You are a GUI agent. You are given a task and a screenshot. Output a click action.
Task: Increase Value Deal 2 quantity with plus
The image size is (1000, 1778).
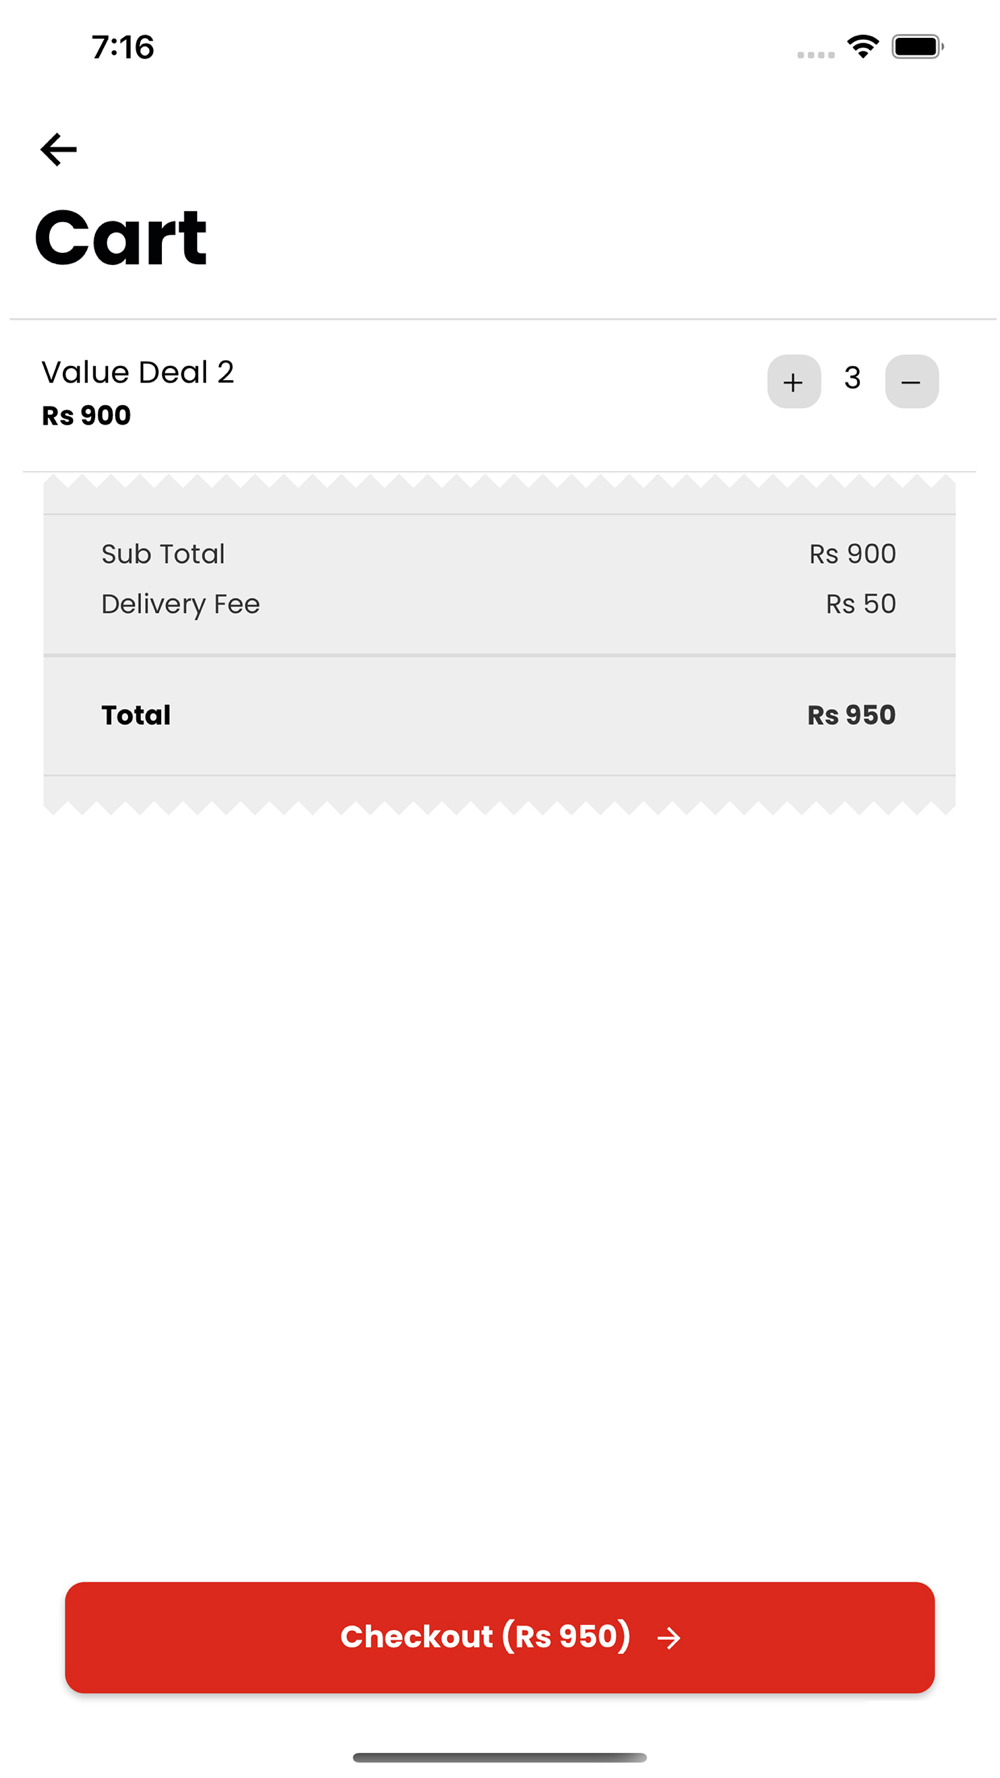[x=794, y=381]
